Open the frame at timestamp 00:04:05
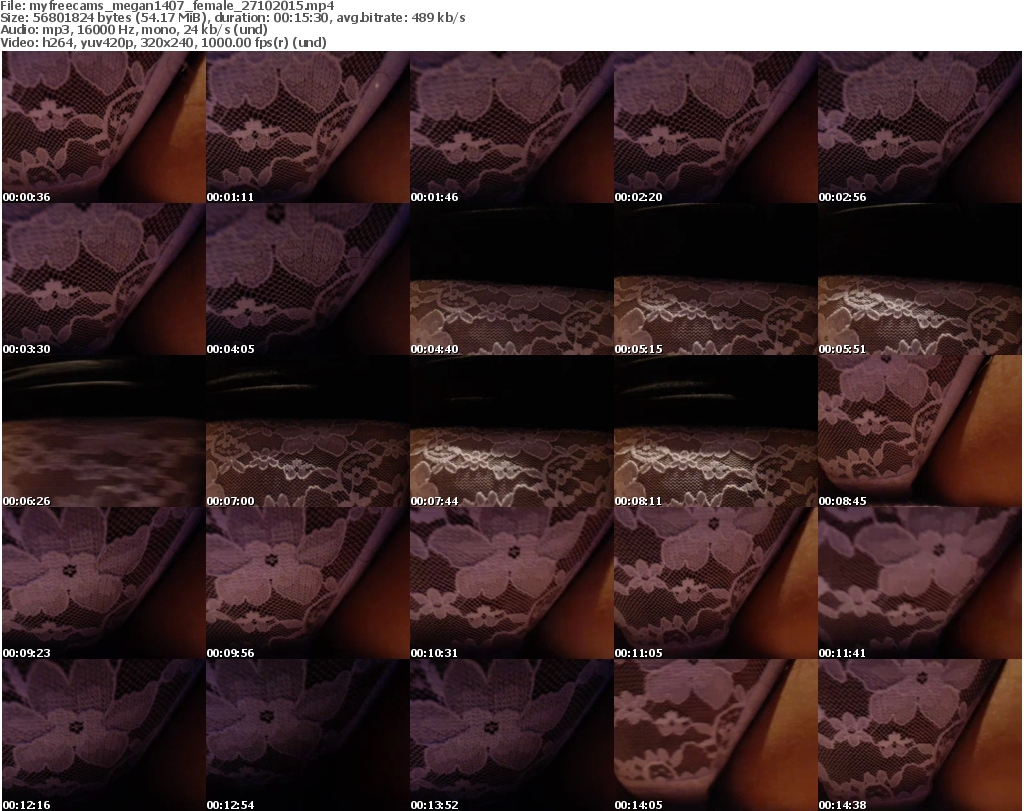This screenshot has width=1024, height=811. (308, 279)
